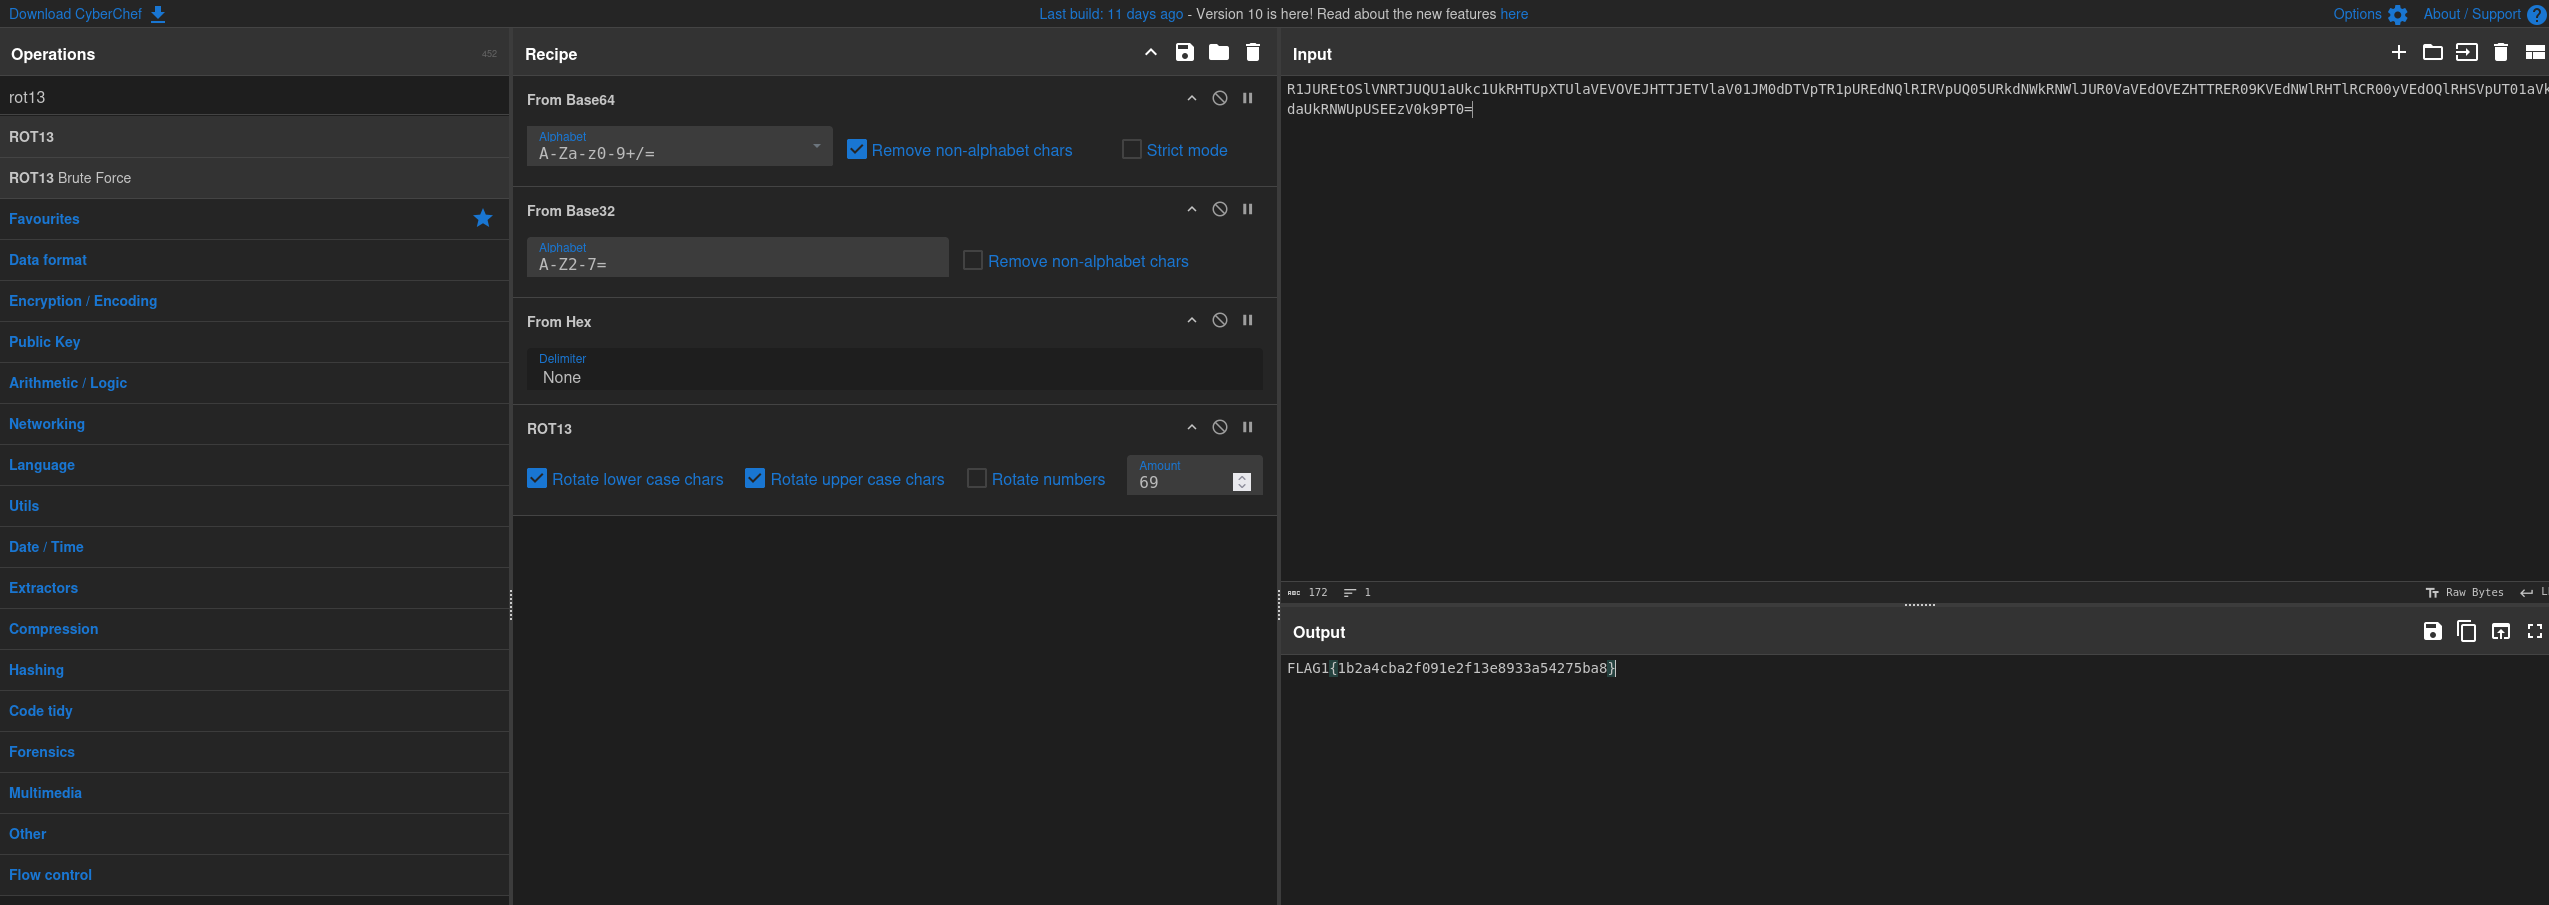
Task: Click the FLAG1 output text
Action: [1451, 668]
